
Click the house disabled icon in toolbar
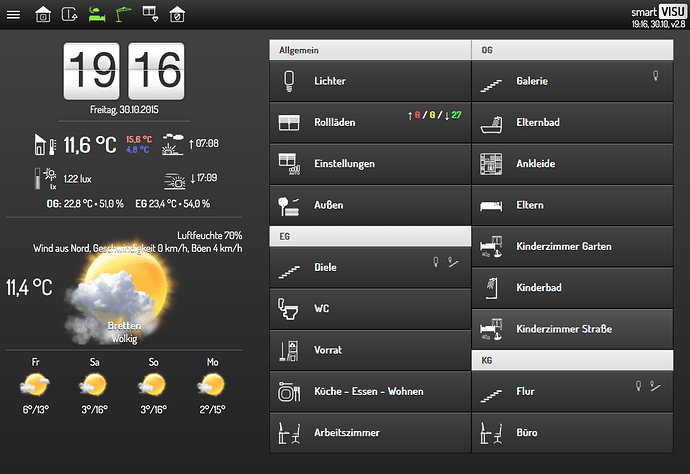point(177,15)
